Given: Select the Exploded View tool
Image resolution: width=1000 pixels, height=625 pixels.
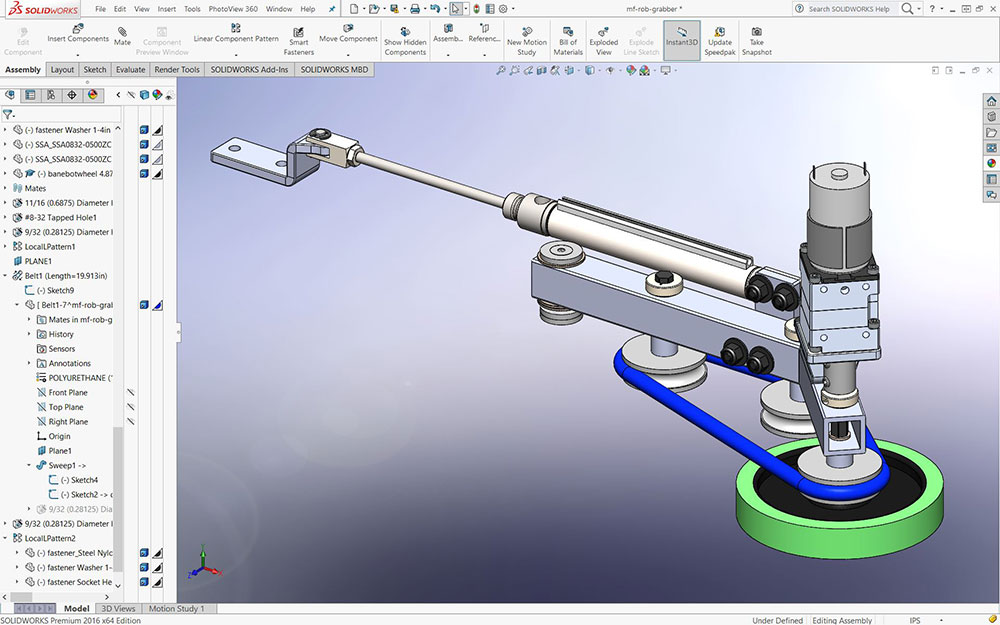Looking at the screenshot, I should (603, 31).
